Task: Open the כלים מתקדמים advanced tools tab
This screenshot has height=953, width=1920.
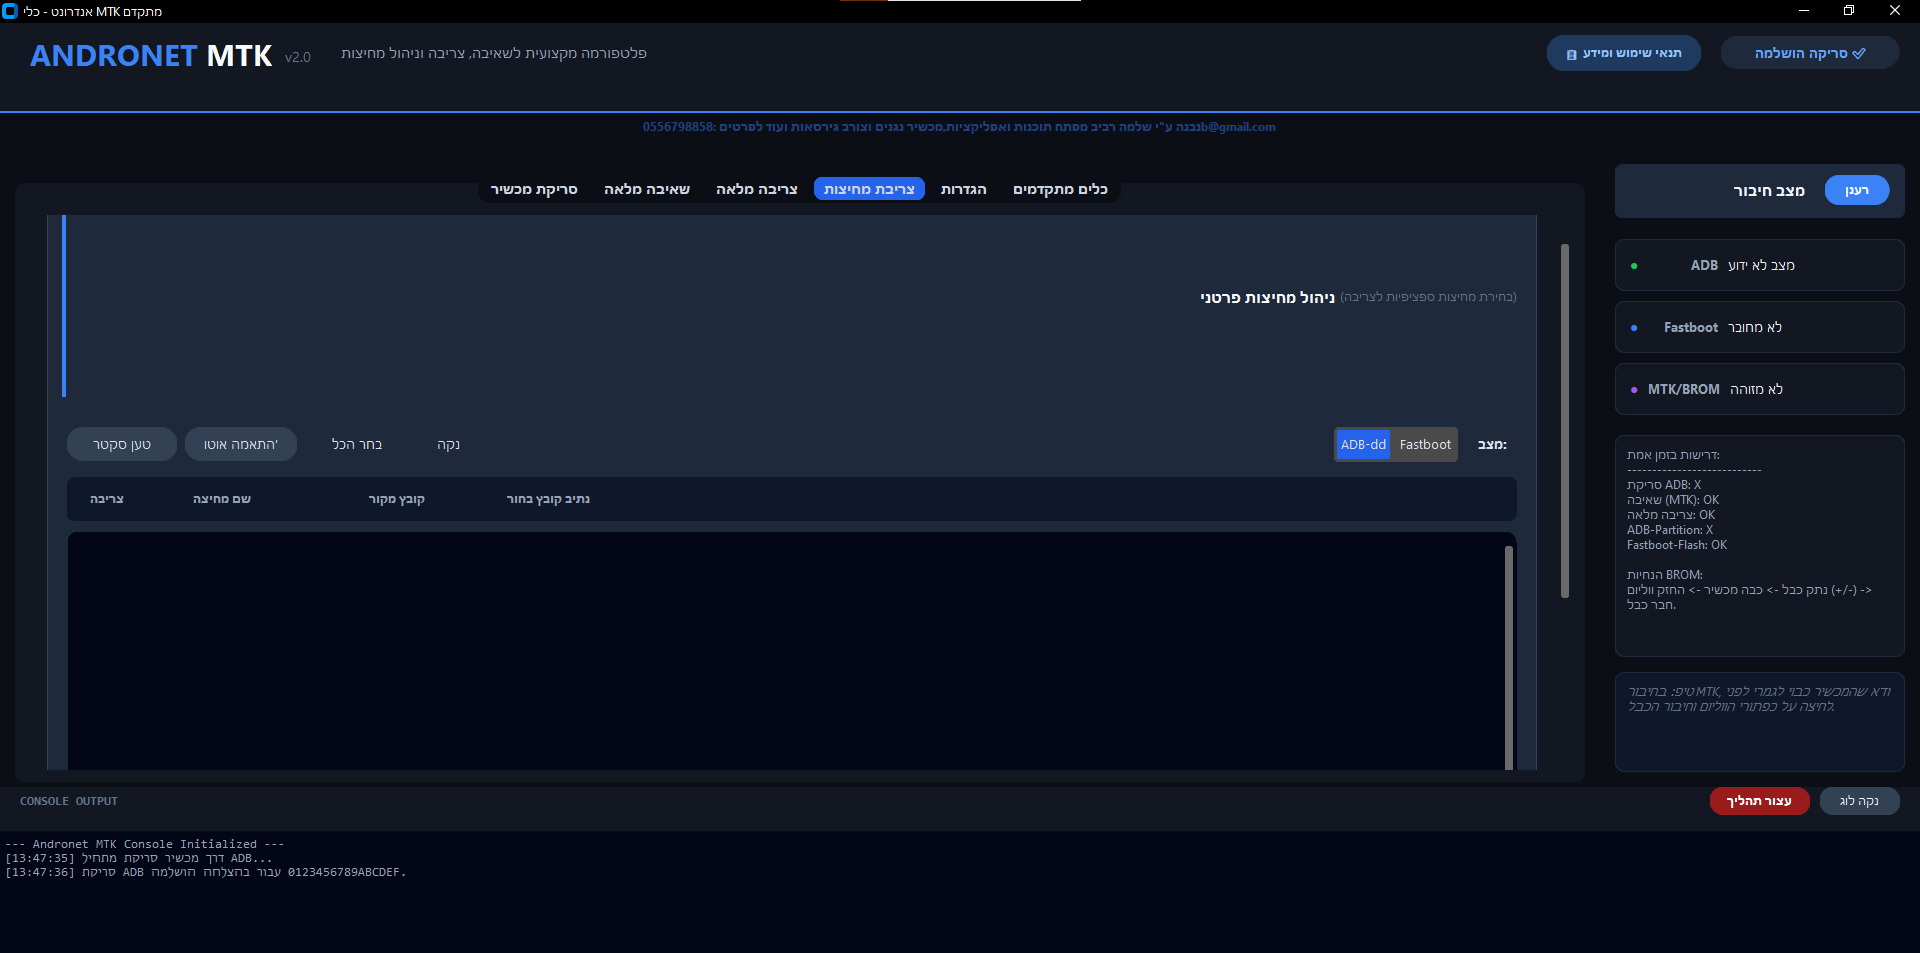Action: [x=1060, y=189]
